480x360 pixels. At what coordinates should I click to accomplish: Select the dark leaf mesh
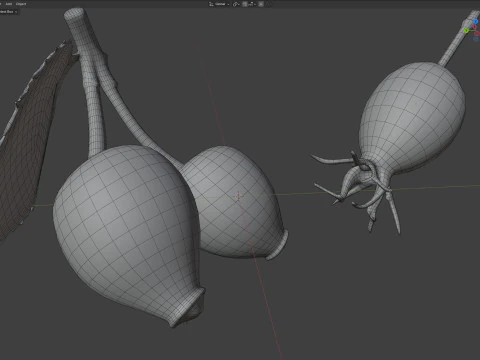click(27, 143)
